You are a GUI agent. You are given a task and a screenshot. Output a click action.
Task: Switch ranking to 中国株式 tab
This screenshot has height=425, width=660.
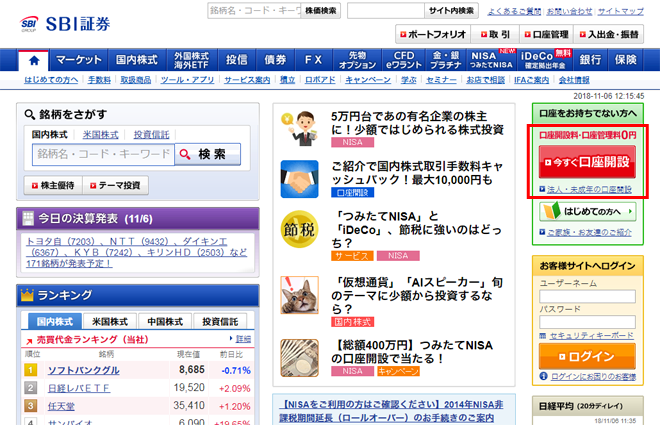[x=165, y=321]
